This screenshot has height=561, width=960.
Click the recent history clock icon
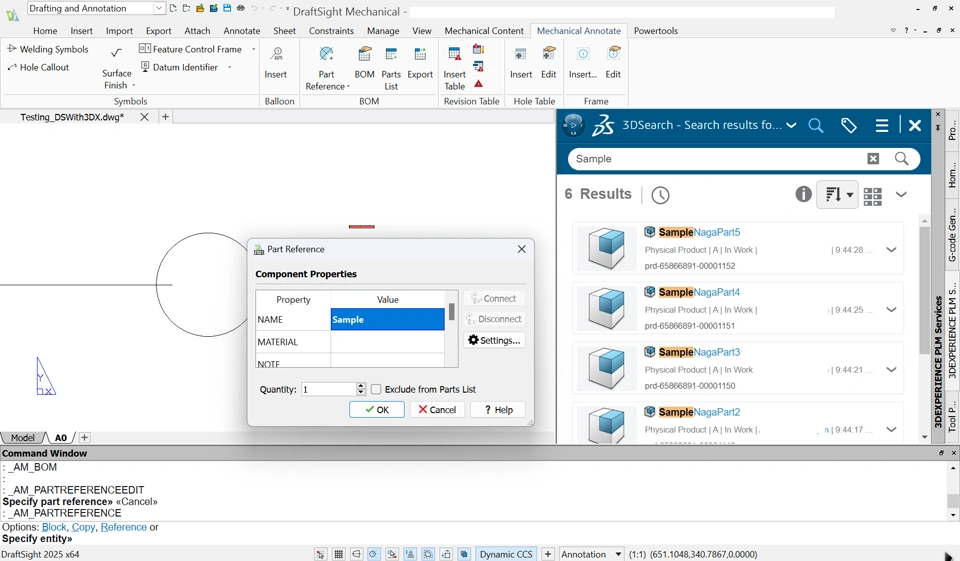(660, 195)
